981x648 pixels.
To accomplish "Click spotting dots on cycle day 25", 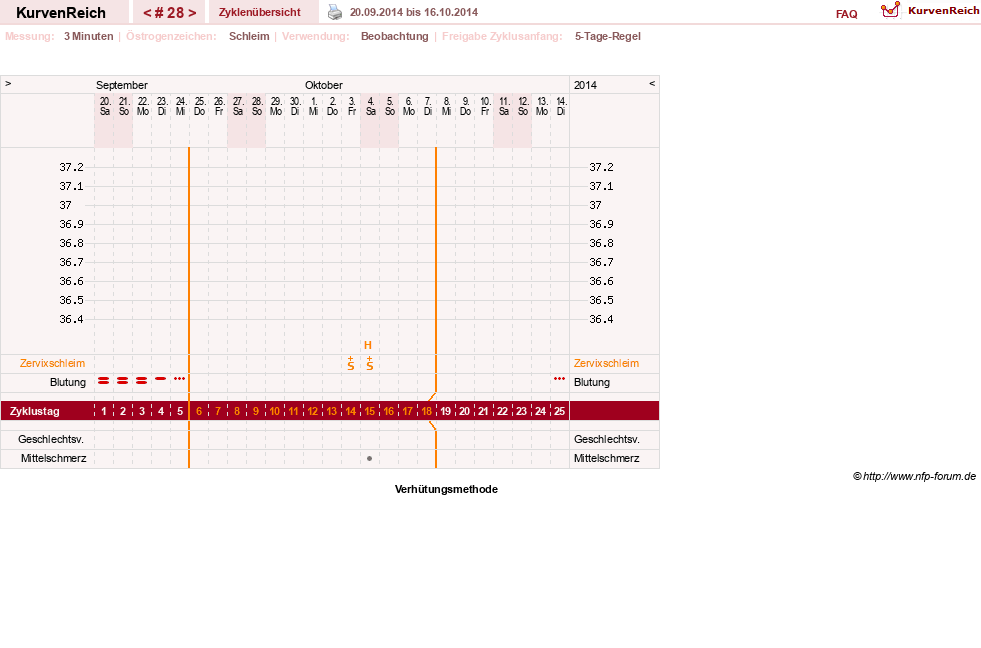I will pos(559,378).
